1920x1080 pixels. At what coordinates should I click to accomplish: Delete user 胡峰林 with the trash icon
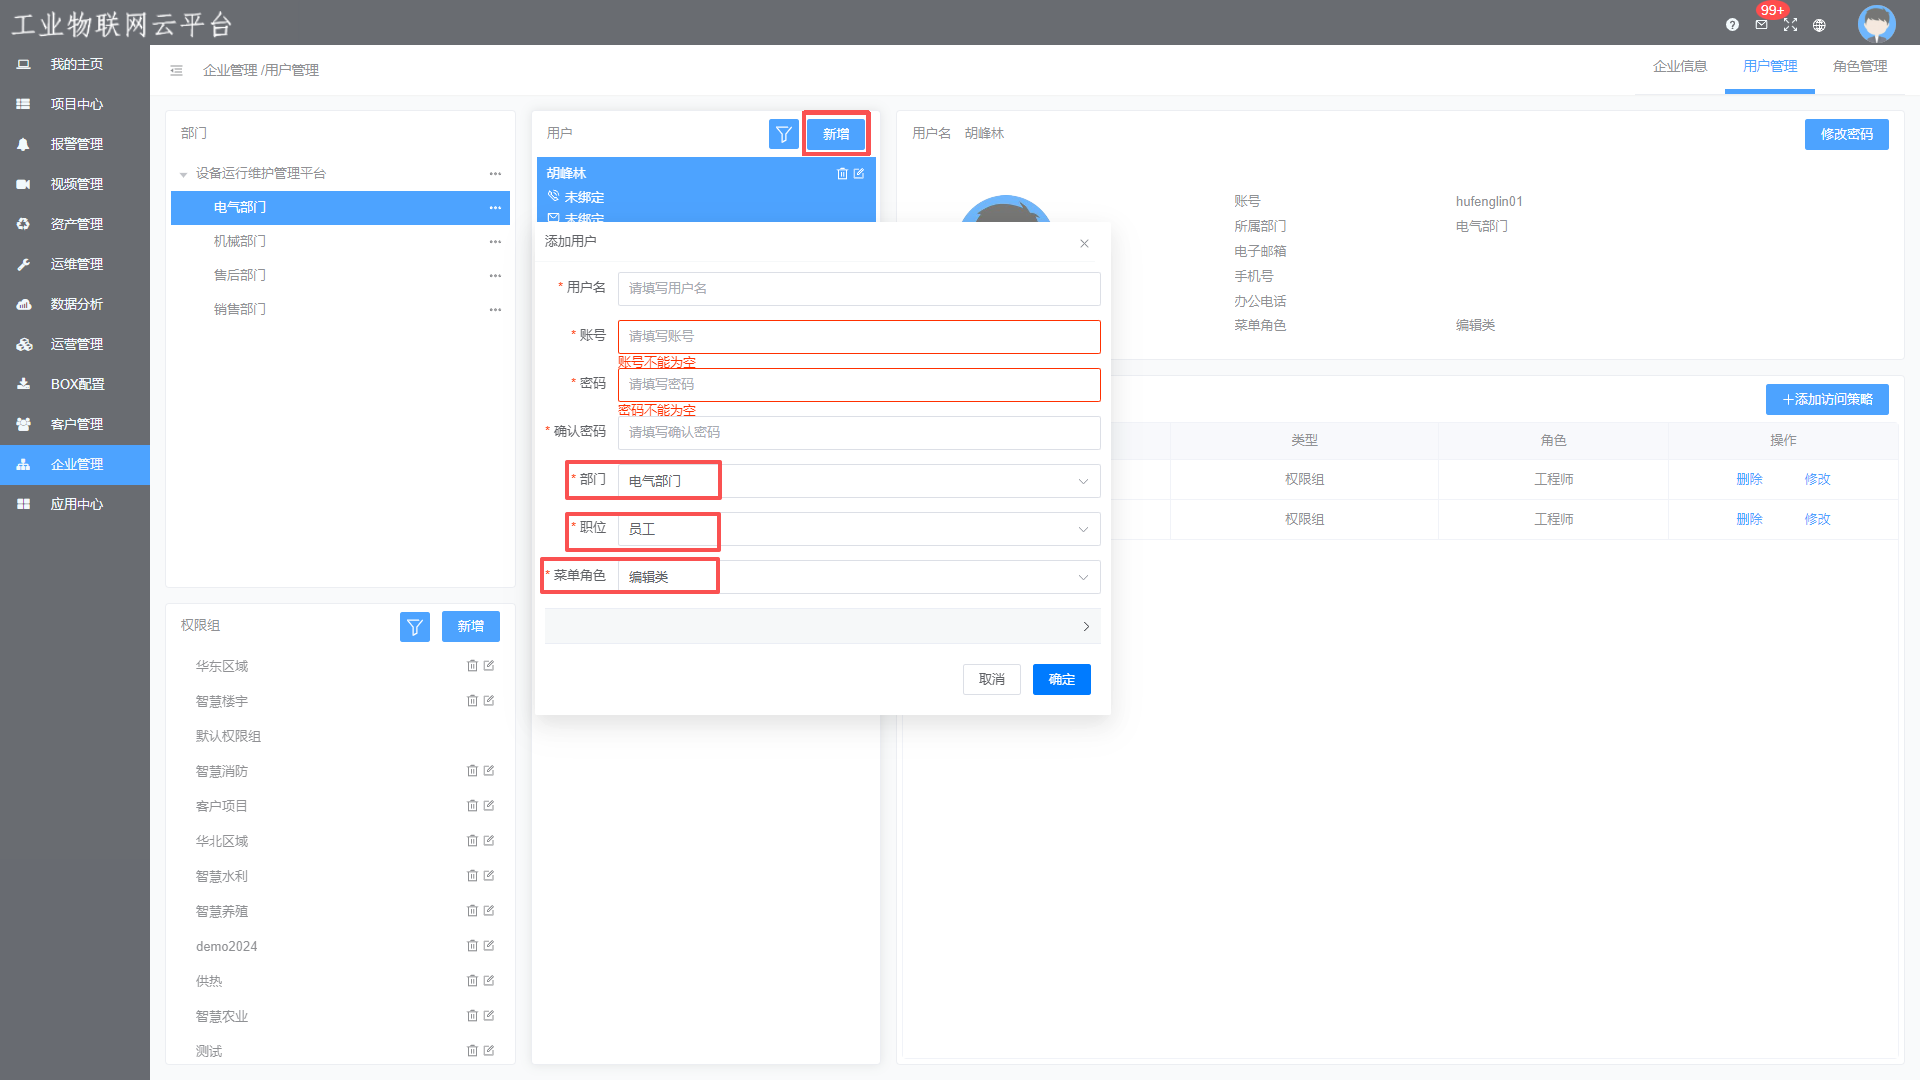point(842,174)
